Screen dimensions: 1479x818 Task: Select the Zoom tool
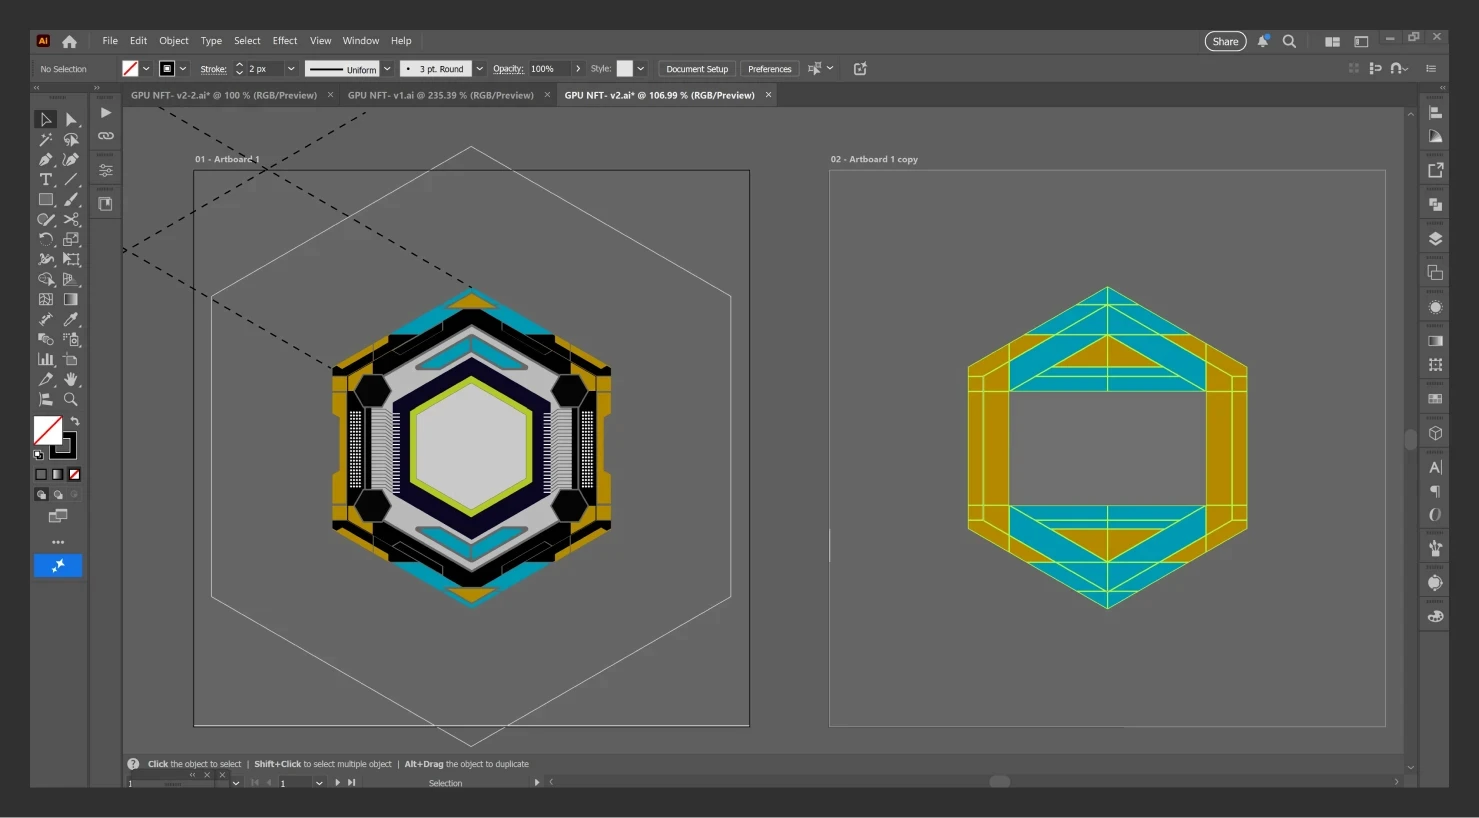click(71, 399)
